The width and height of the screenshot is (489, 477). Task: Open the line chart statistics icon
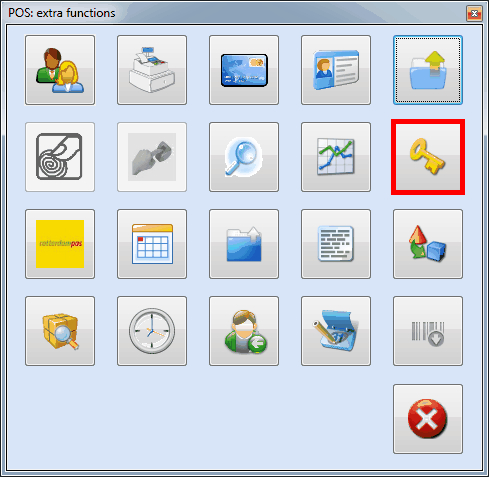pyautogui.click(x=336, y=157)
